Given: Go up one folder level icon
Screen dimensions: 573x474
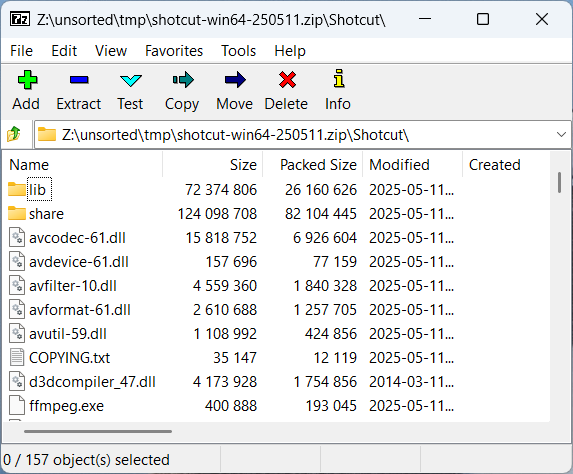Looking at the screenshot, I should coord(14,134).
